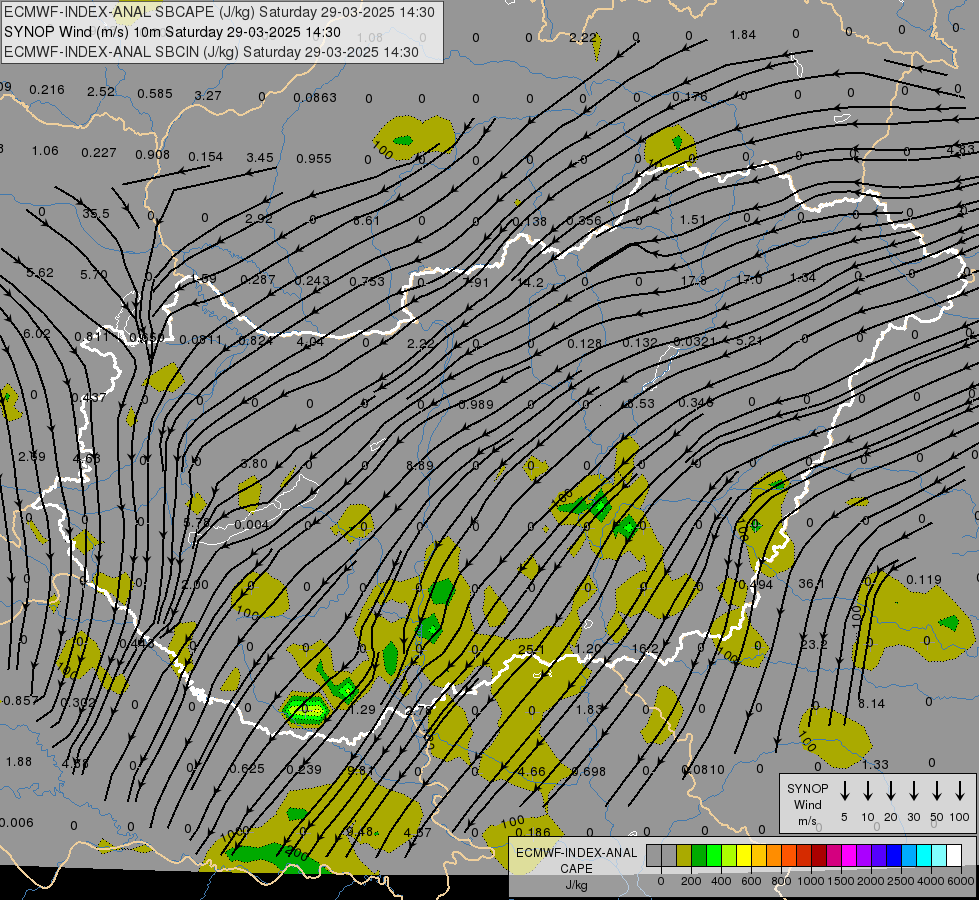Image resolution: width=979 pixels, height=900 pixels.
Task: Click the map value 0.955
Action: tap(313, 159)
